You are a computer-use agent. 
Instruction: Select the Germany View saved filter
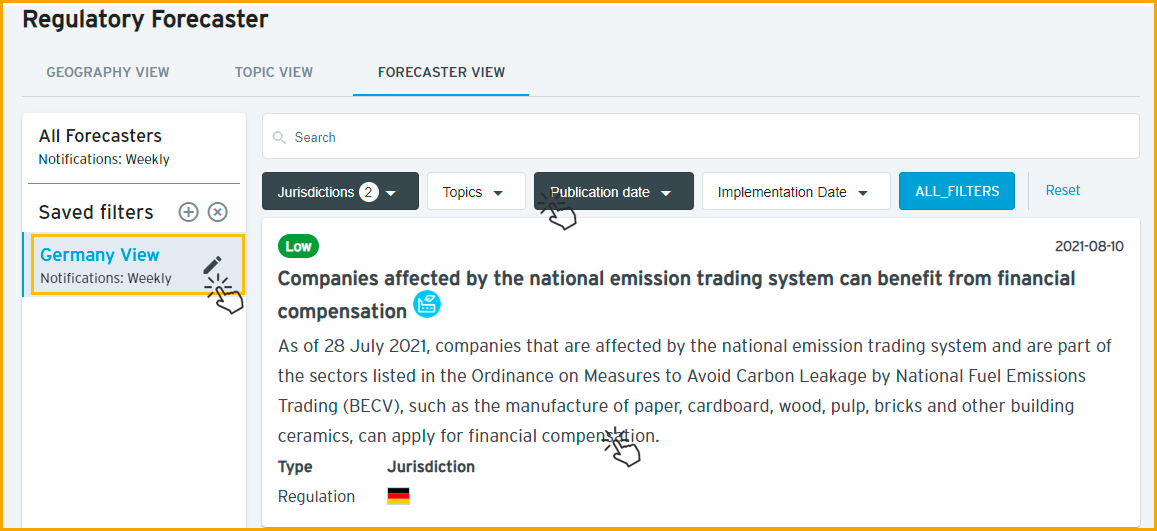133,265
